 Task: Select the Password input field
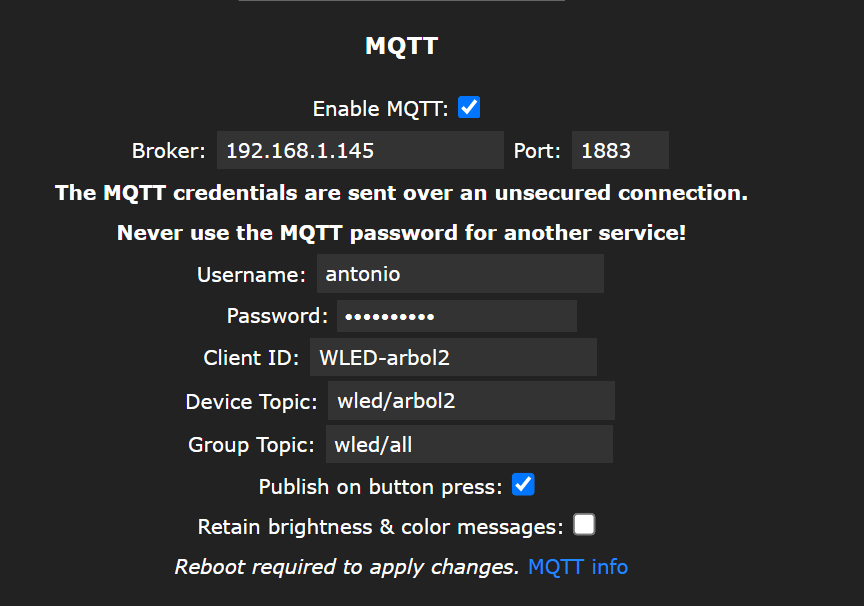click(x=457, y=316)
